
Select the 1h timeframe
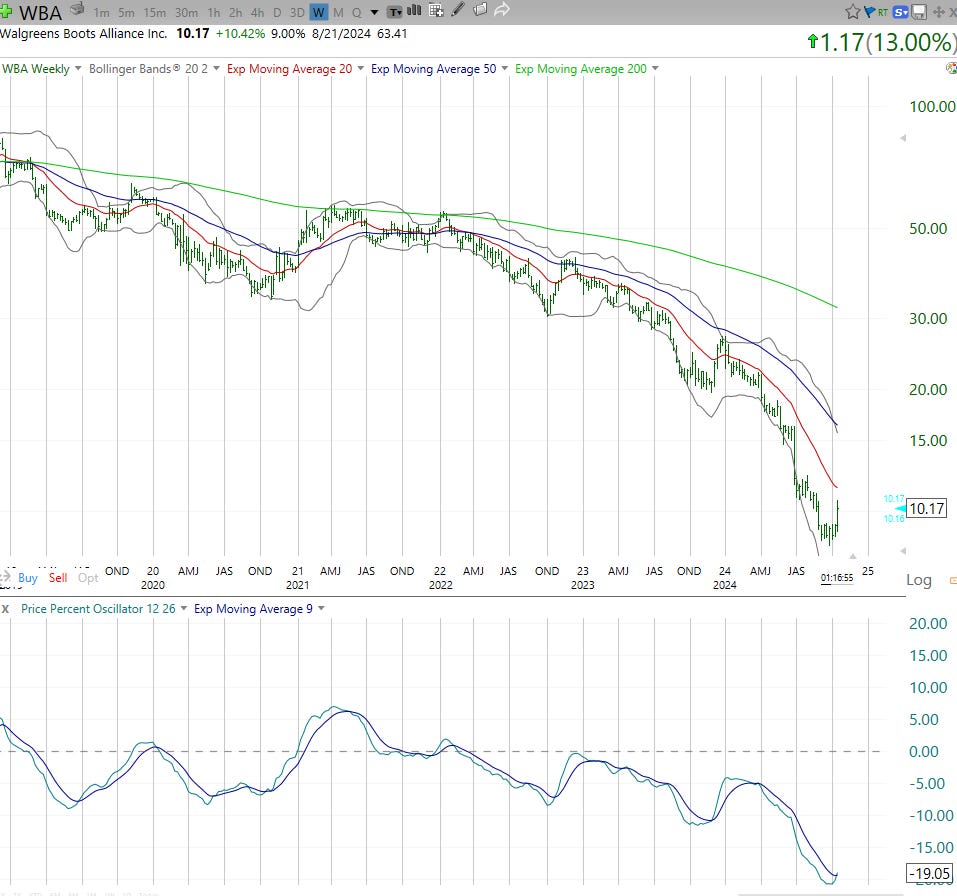tap(214, 12)
